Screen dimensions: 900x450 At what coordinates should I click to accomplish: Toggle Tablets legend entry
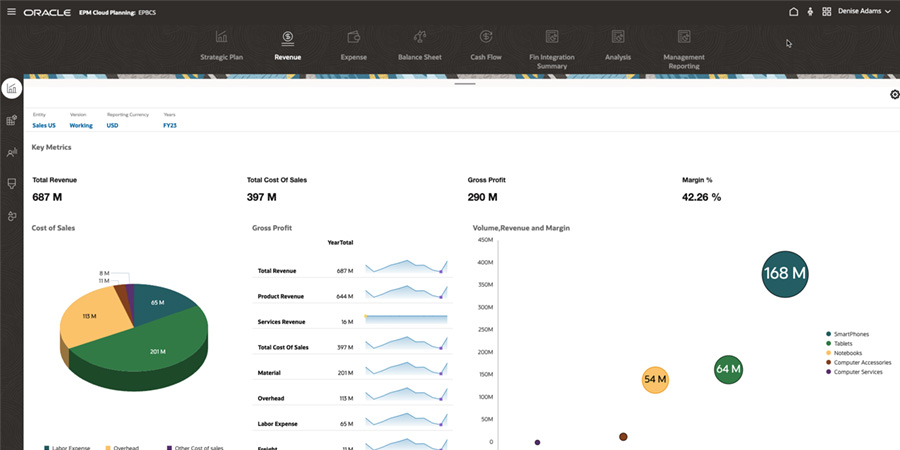tap(839, 343)
